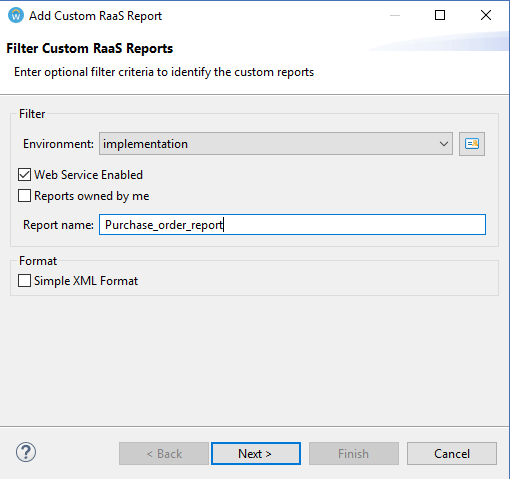Screen dimensions: 510x479
Task: Uncheck the Web Service Enabled checkbox
Action: tap(24, 175)
